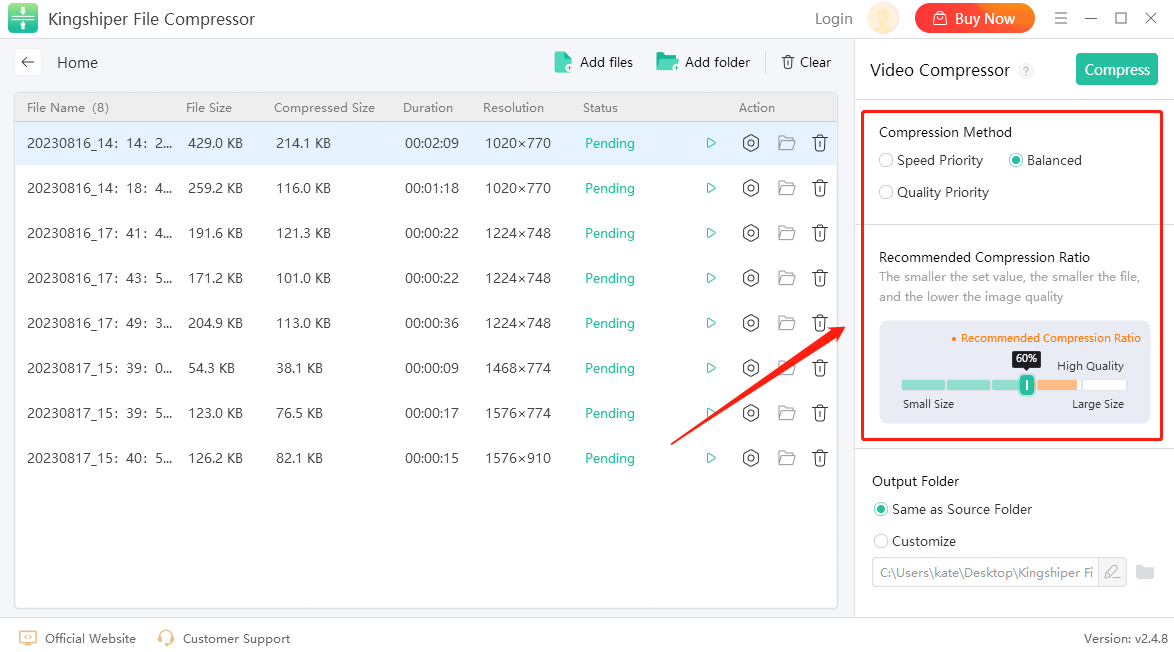The image size is (1174, 652).
Task: Click the Compressed Size column header
Action: (324, 108)
